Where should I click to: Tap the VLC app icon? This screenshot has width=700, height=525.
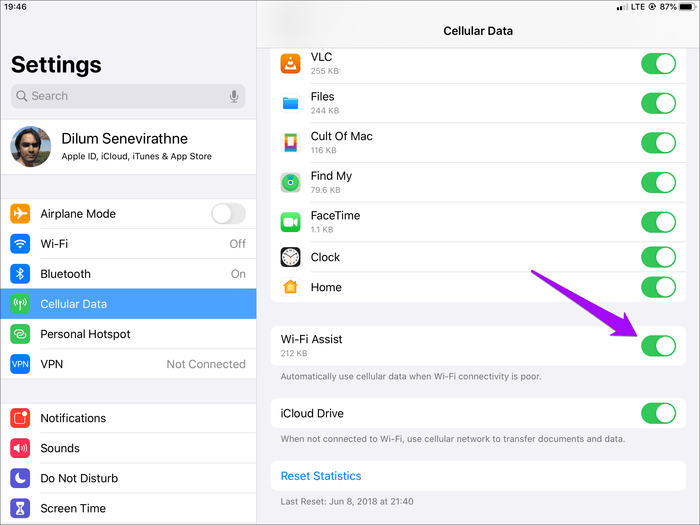290,63
